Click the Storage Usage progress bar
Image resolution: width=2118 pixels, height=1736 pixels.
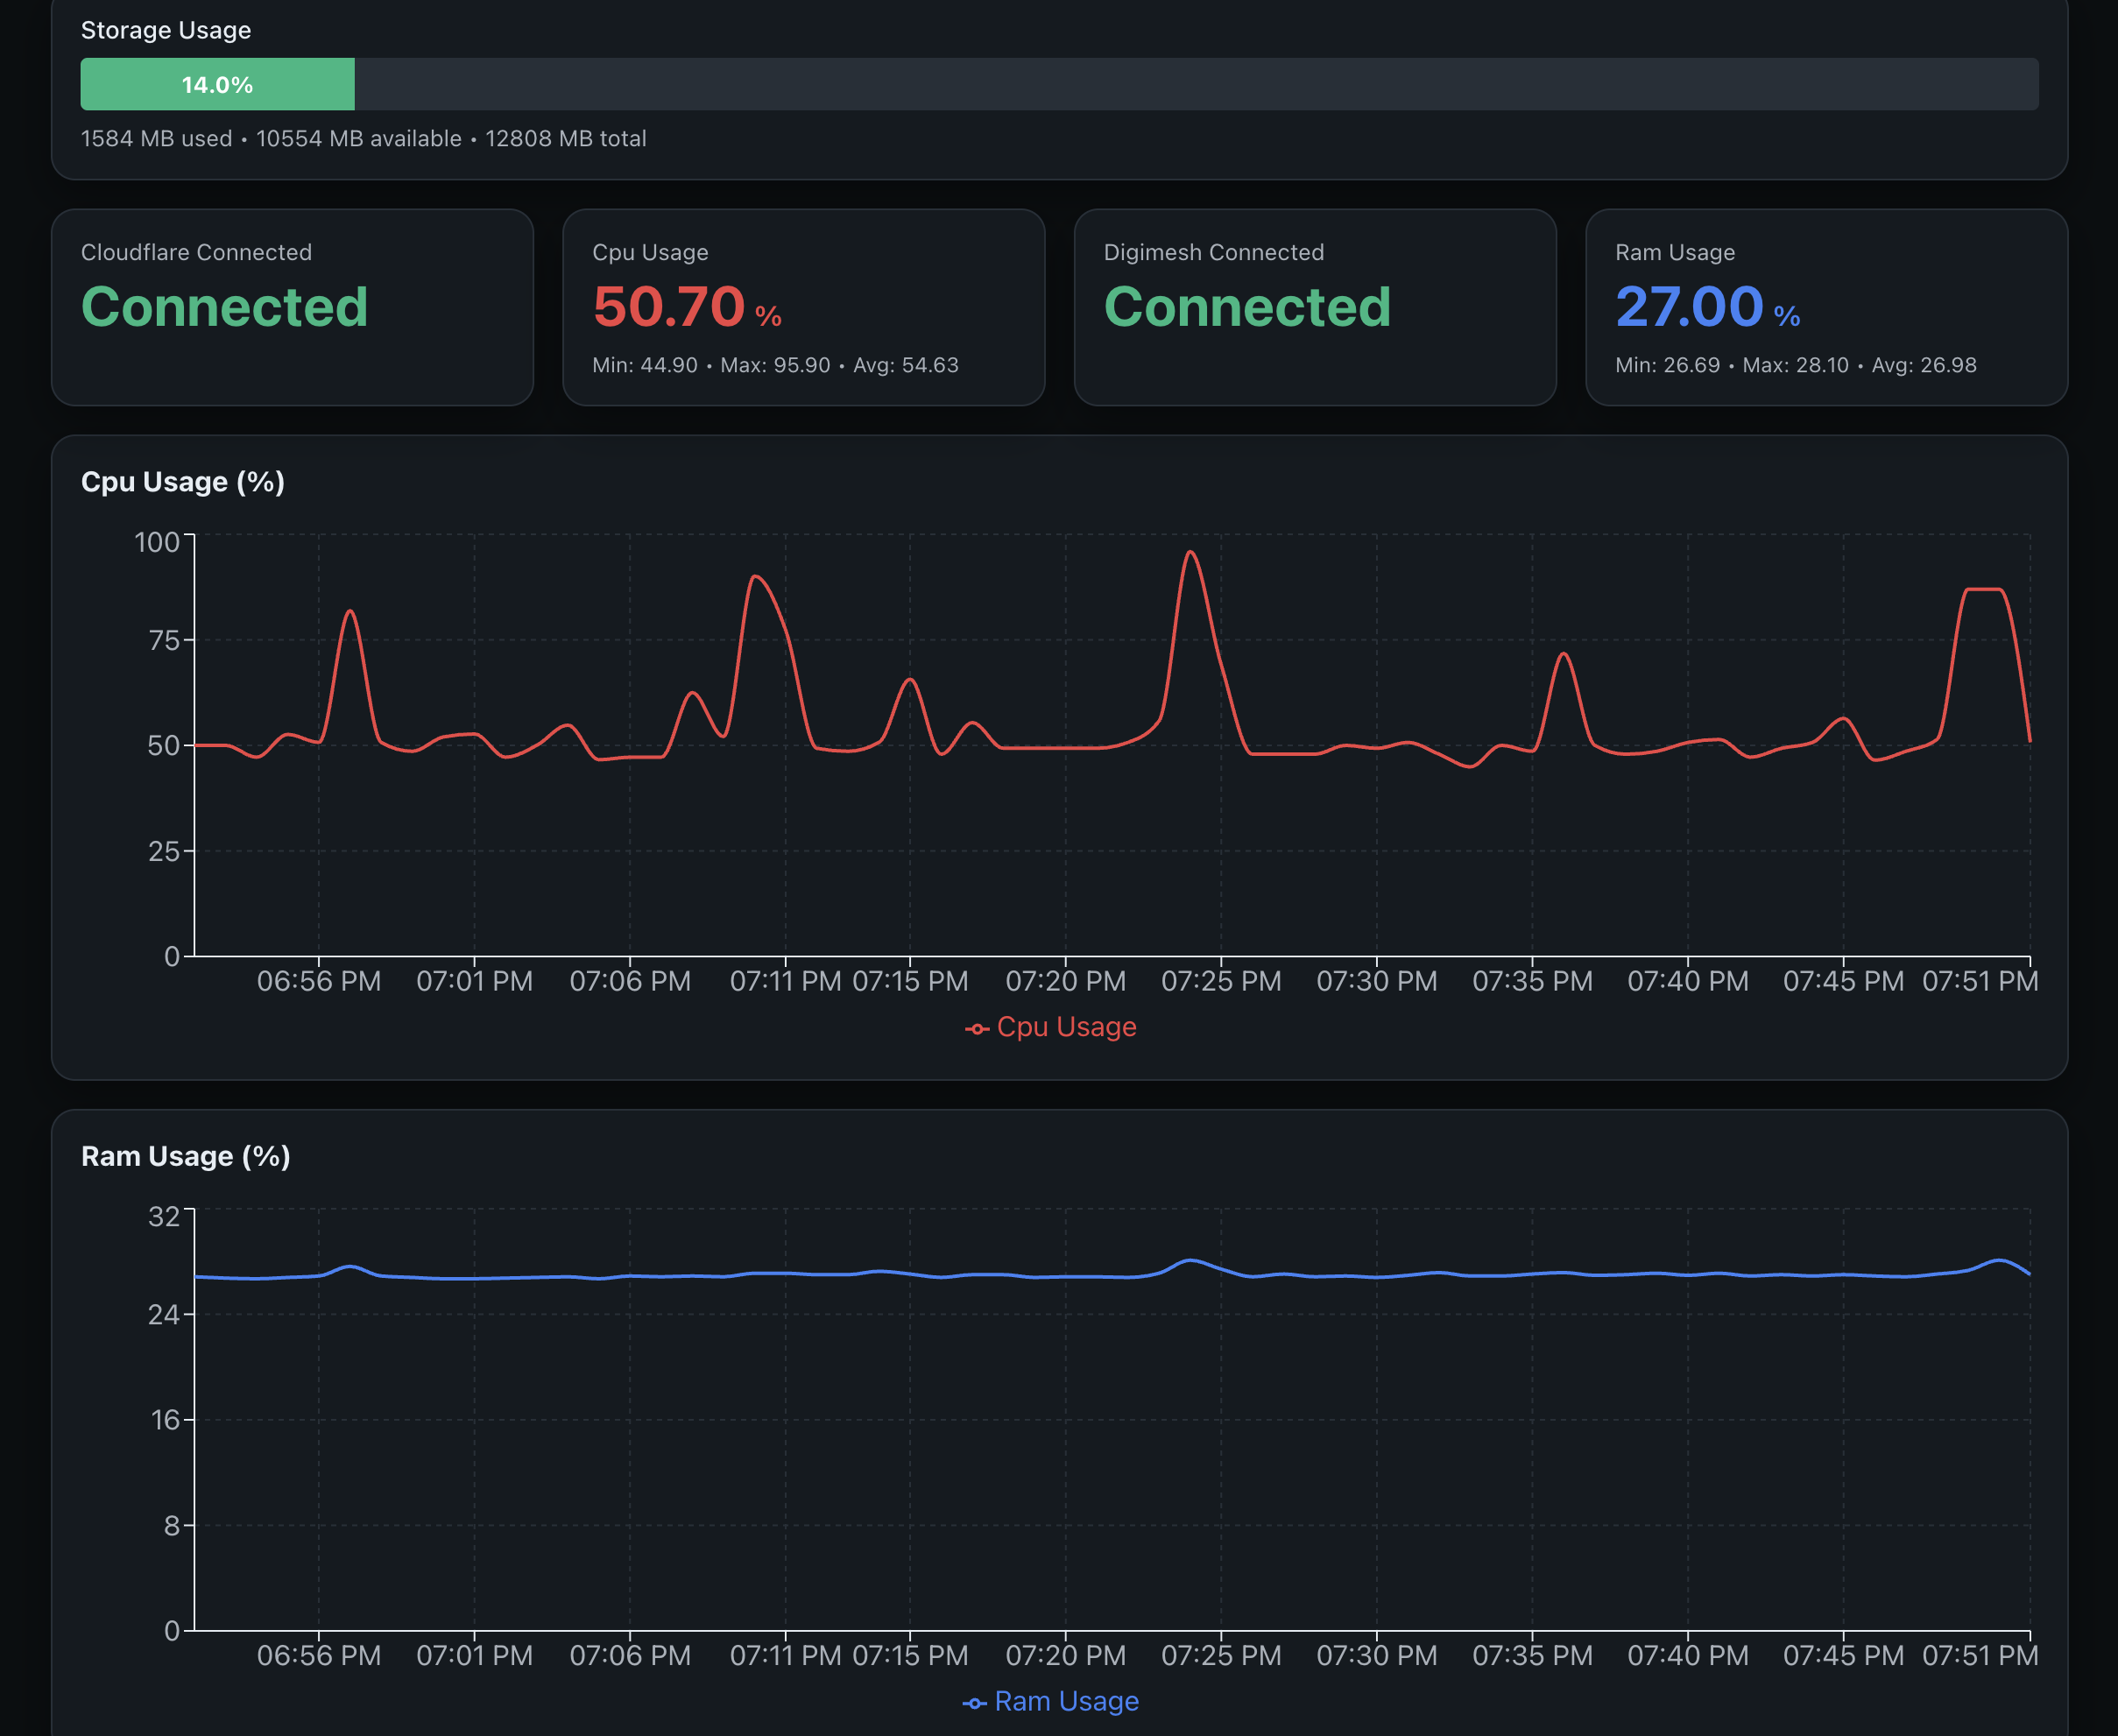[x=1059, y=84]
